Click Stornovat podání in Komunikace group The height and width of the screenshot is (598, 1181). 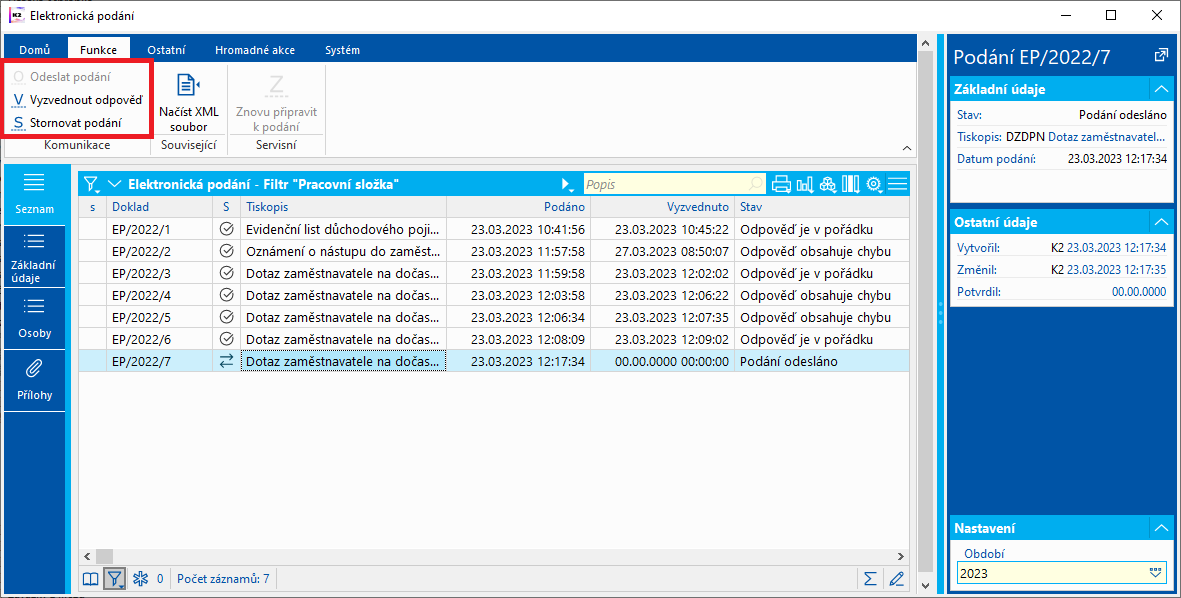(67, 123)
